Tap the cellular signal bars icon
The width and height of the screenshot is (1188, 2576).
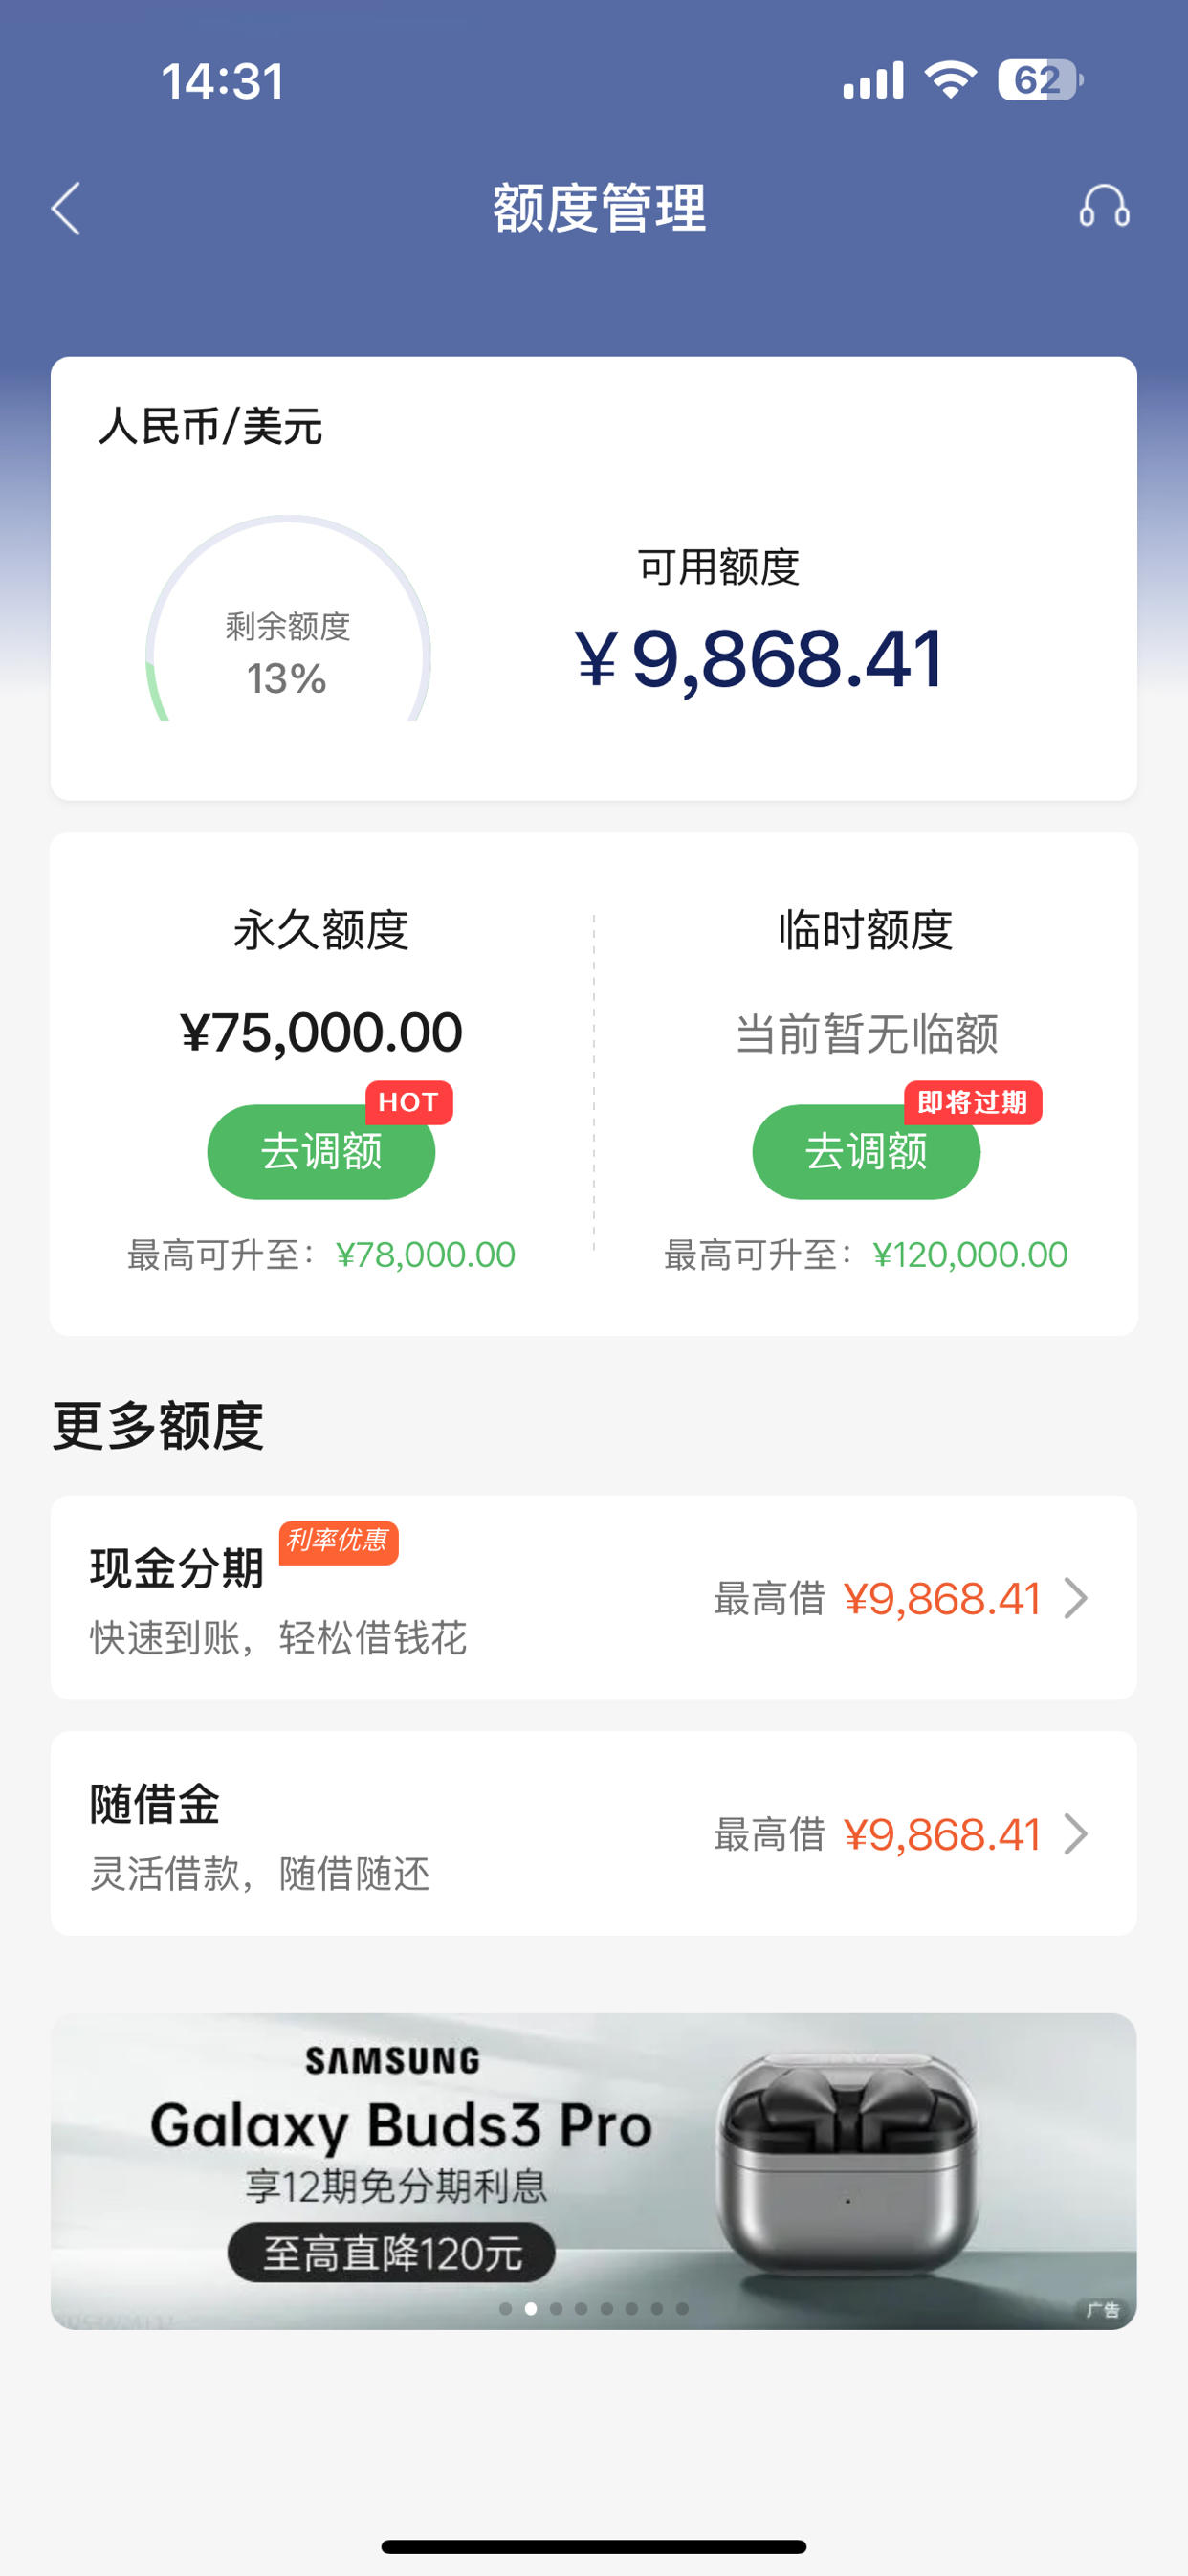(873, 80)
